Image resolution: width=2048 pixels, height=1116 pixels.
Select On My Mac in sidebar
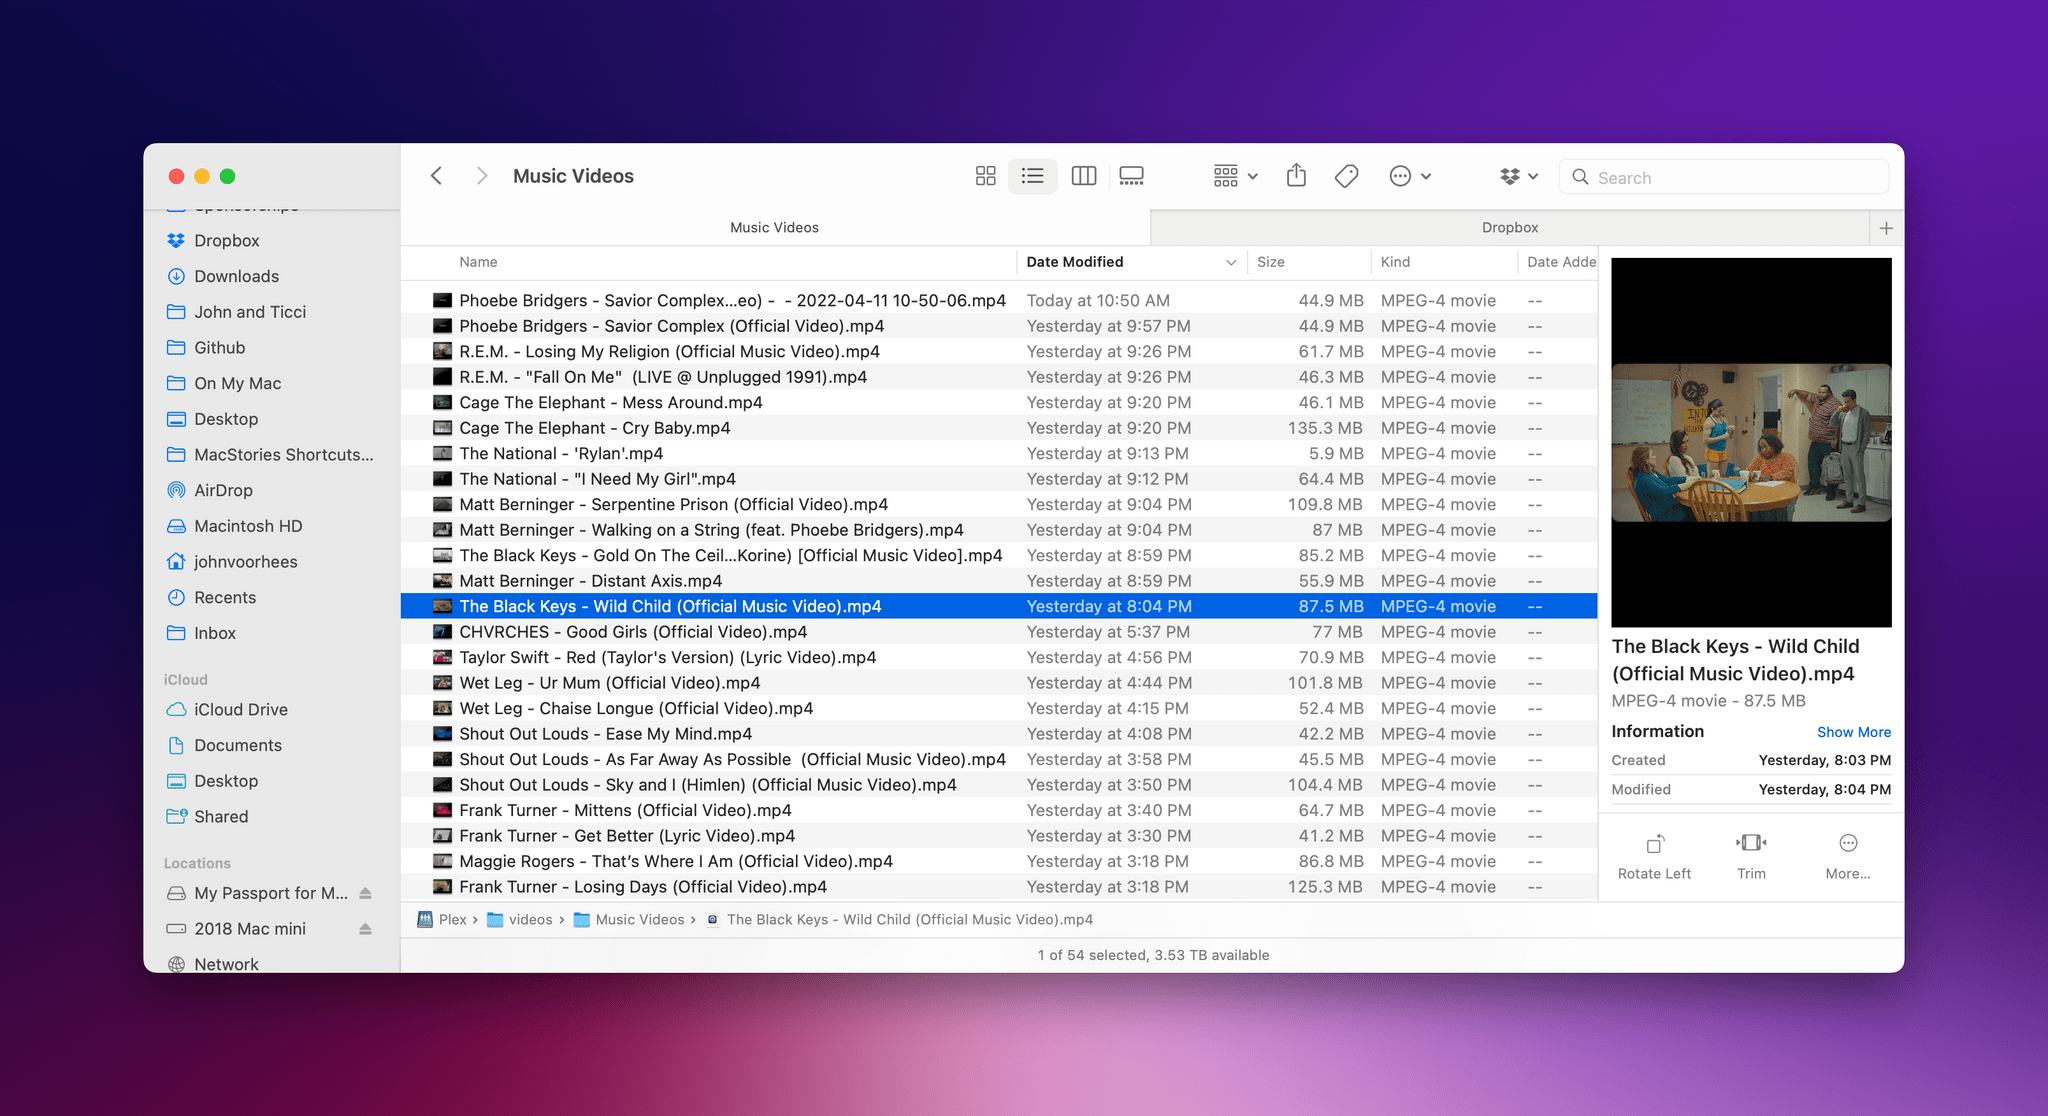tap(238, 383)
